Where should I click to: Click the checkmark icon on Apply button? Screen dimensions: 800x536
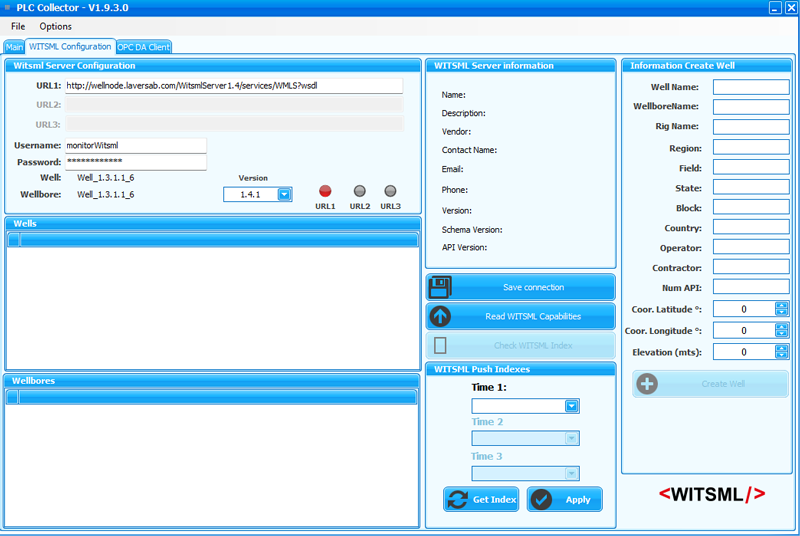(x=542, y=500)
